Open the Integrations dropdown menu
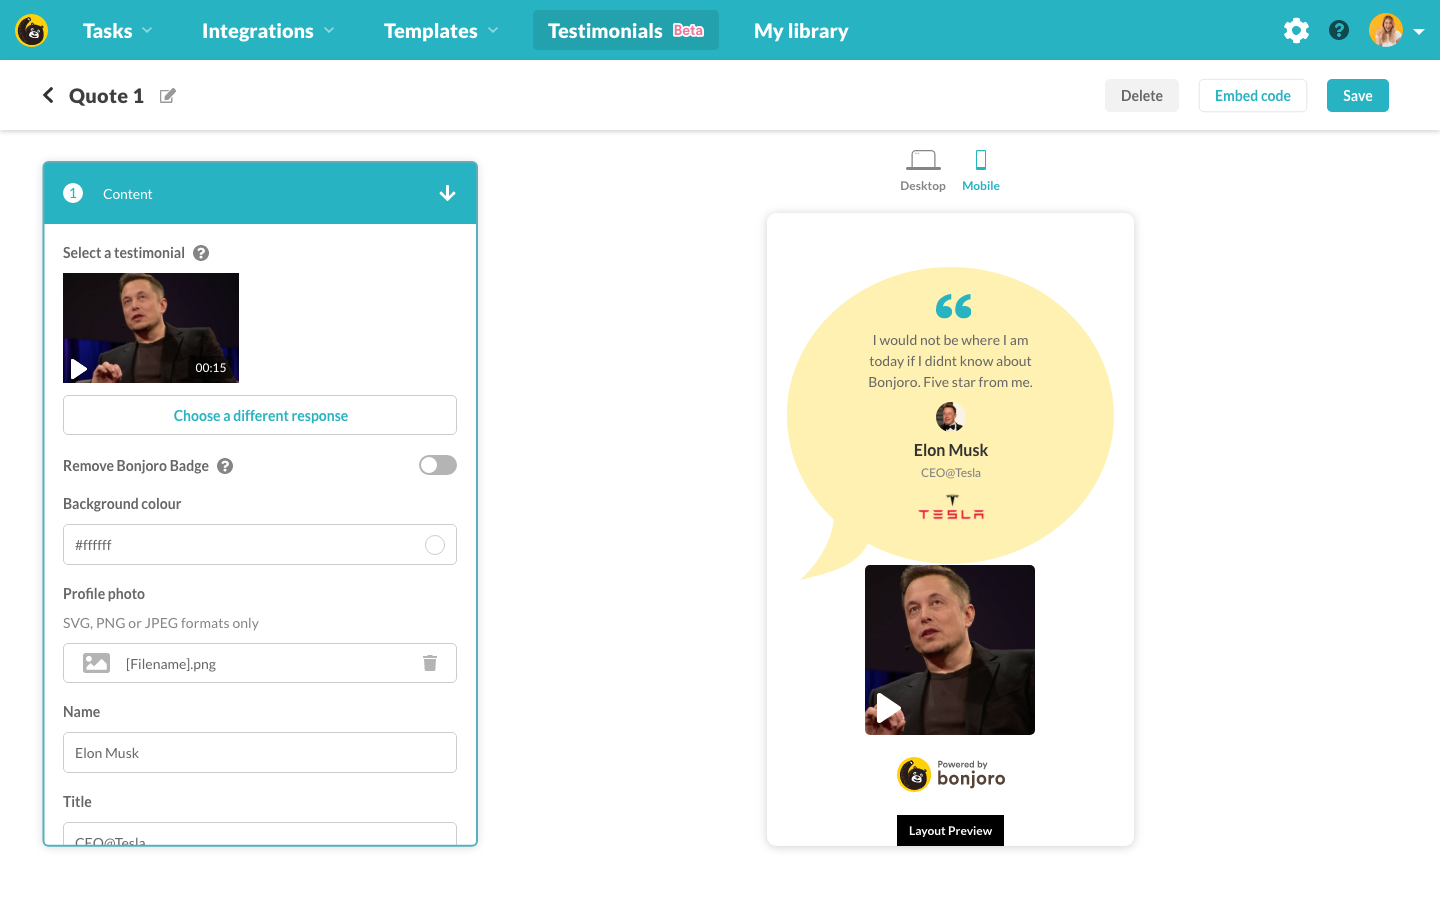The height and width of the screenshot is (900, 1440). [x=268, y=31]
